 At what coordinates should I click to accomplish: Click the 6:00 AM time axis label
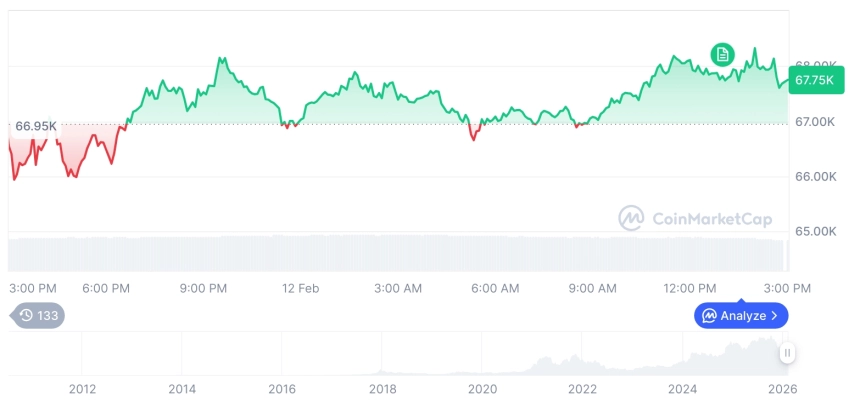(495, 288)
